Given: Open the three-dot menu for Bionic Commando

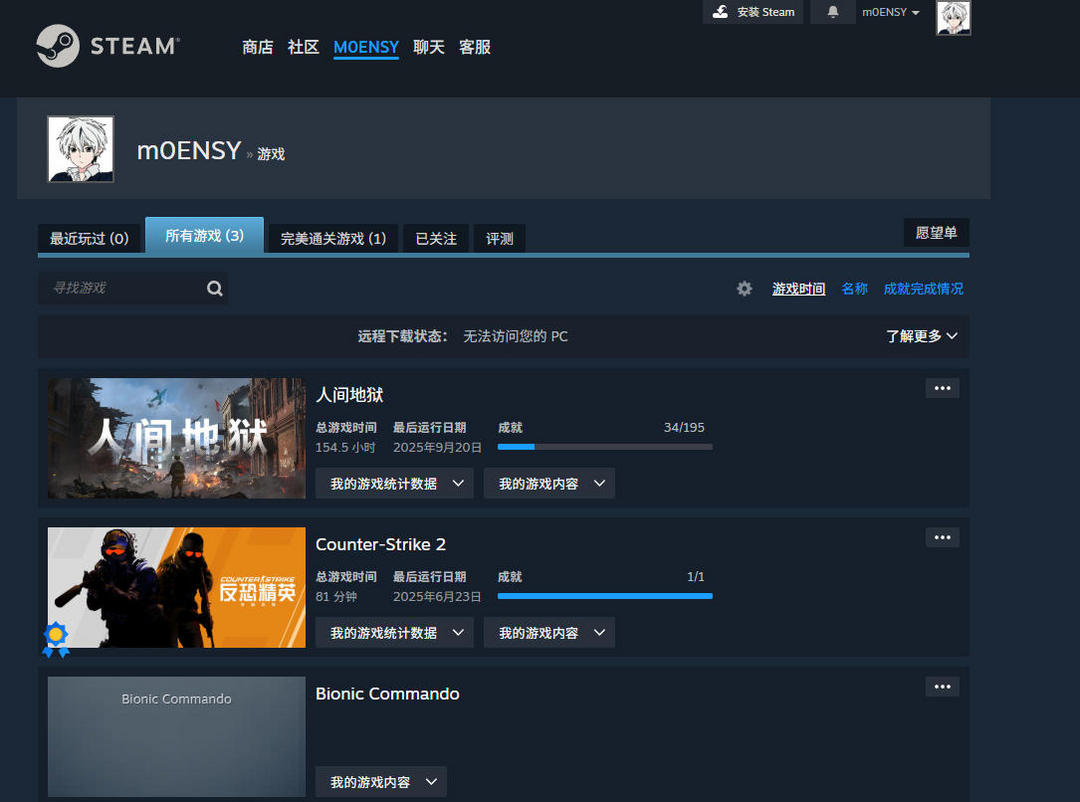Looking at the screenshot, I should [x=942, y=686].
